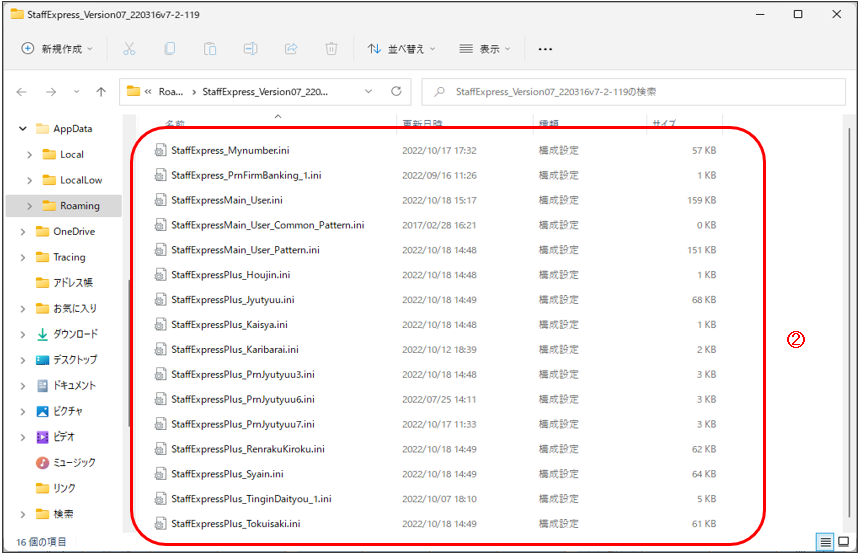Click the Roa... breadcrumb segment

click(171, 92)
